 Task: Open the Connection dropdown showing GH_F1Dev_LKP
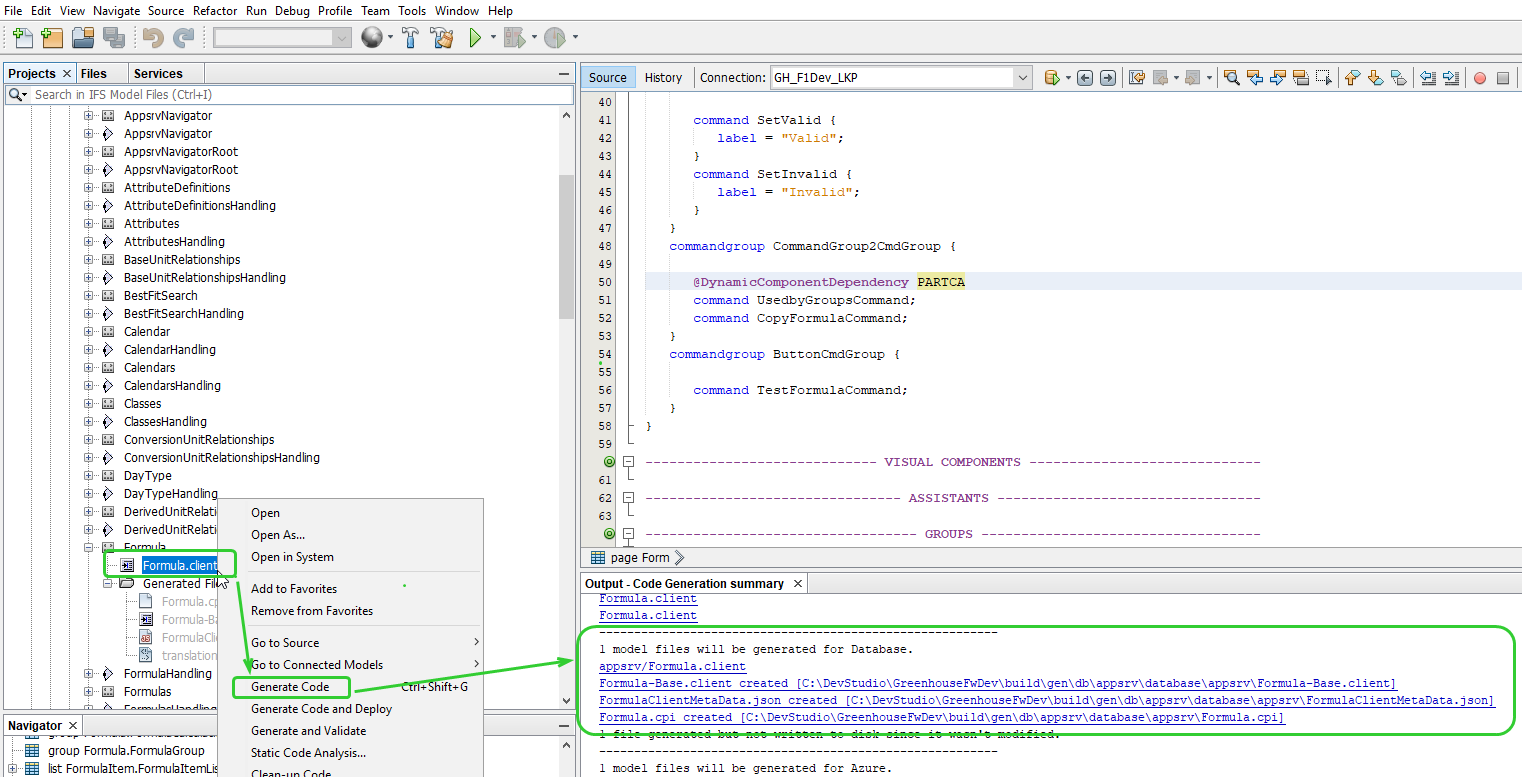tap(1022, 77)
